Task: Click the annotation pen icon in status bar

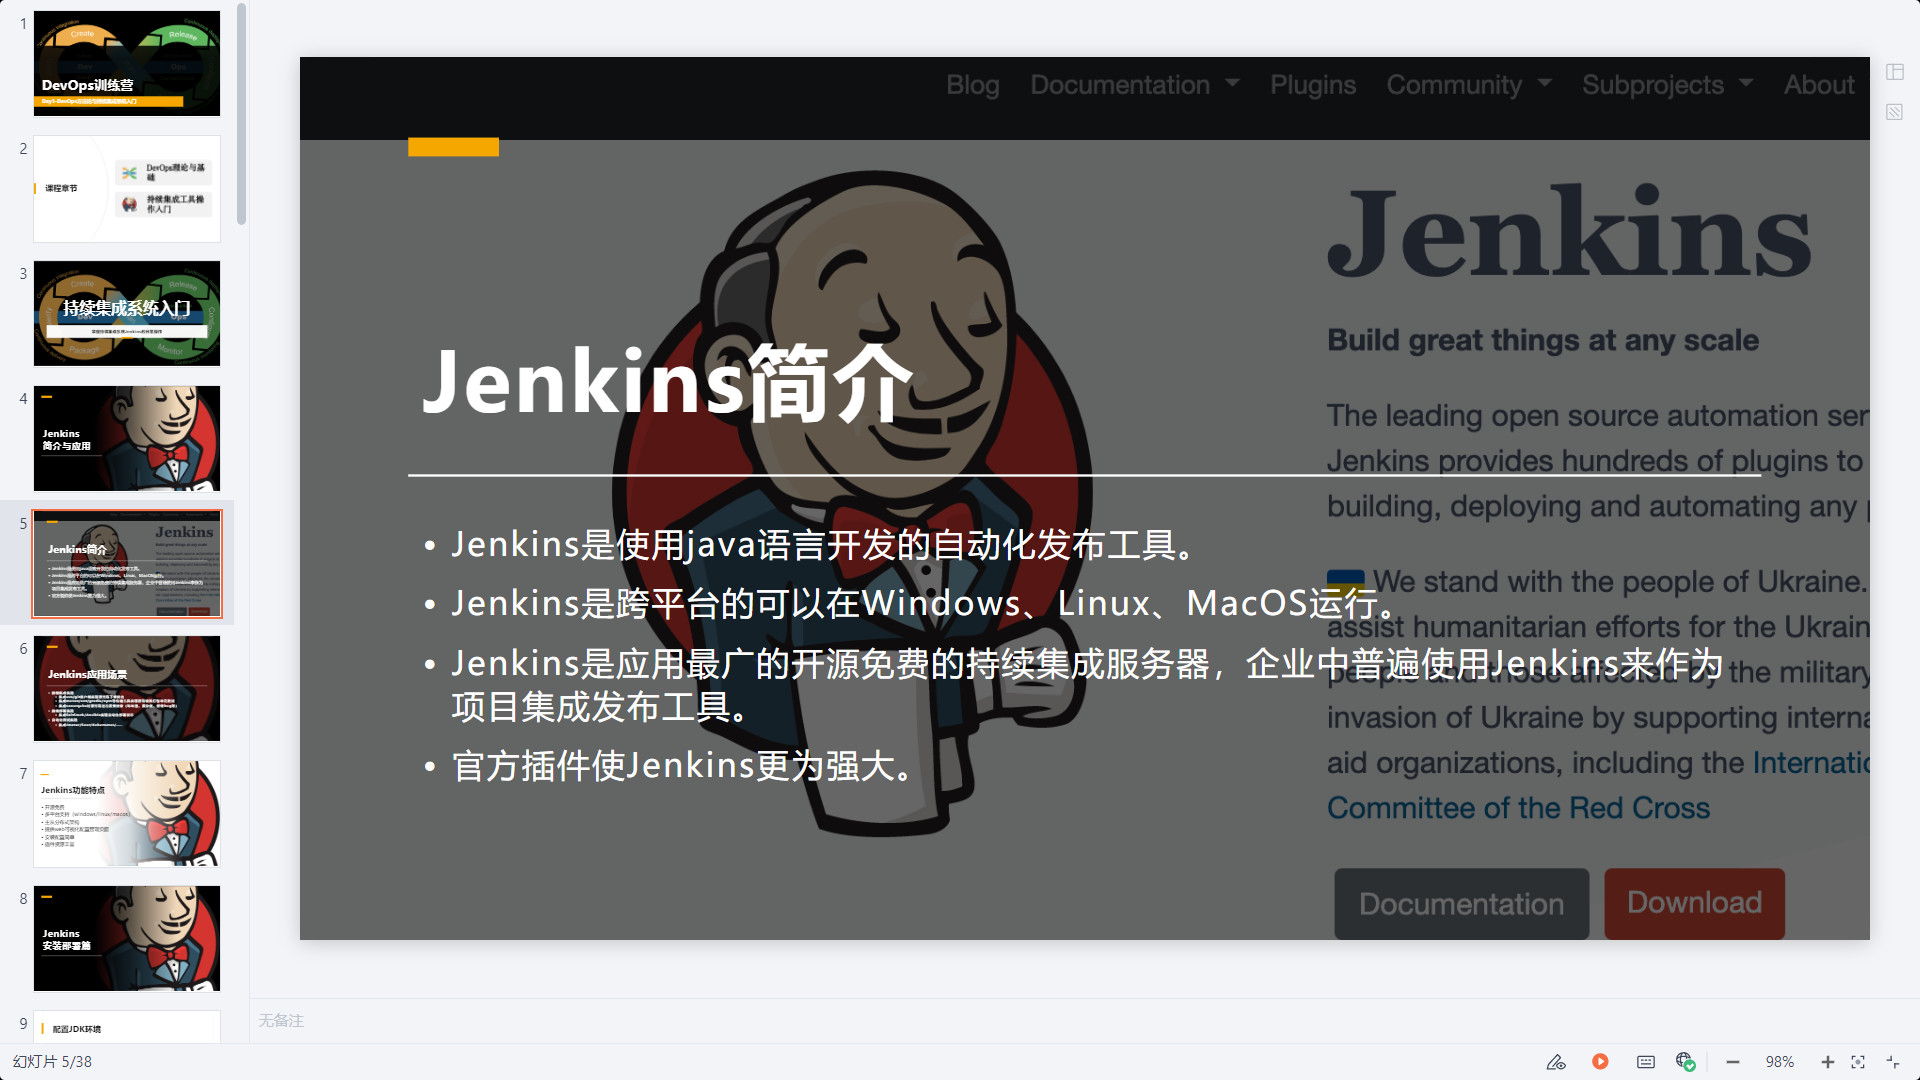Action: click(x=1556, y=1062)
